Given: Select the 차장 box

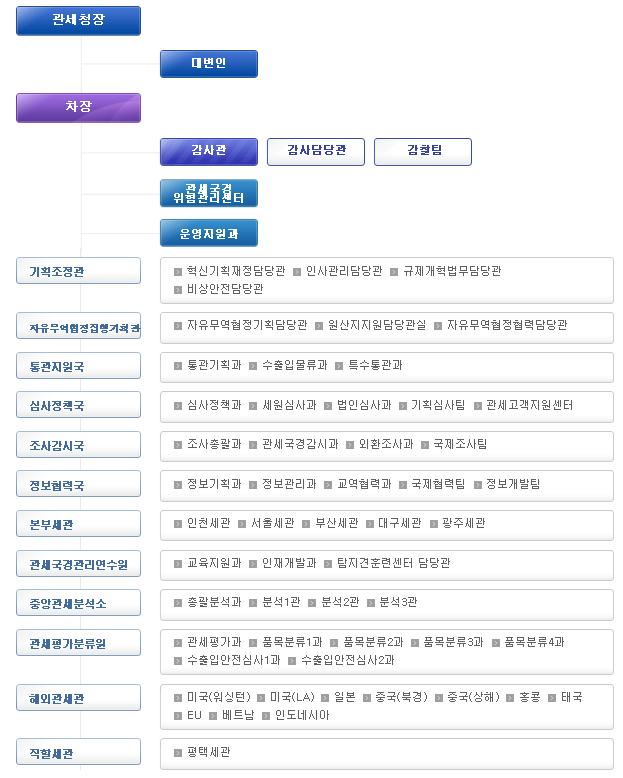Looking at the screenshot, I should click(78, 108).
